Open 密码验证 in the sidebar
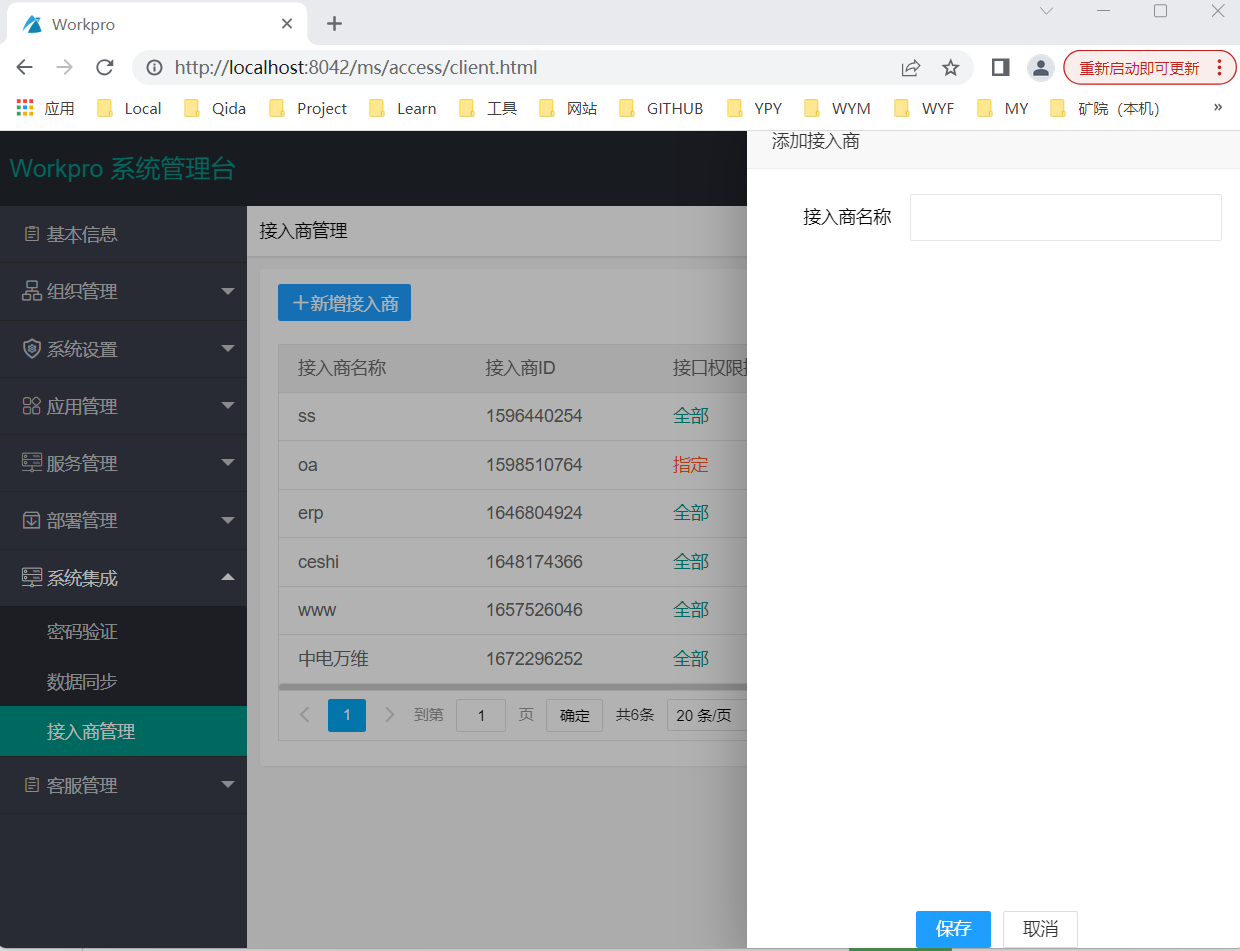Screen dimensions: 1240x951 point(82,632)
